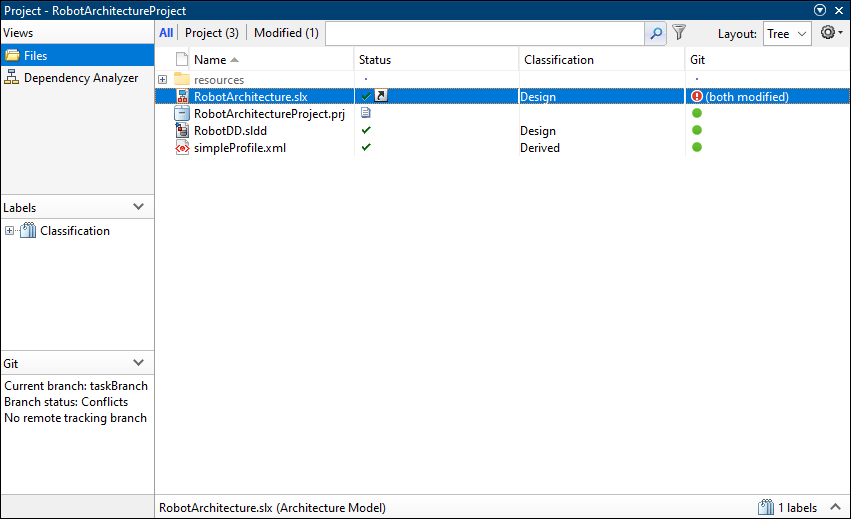Click the search magnifier icon
The height and width of the screenshot is (519, 851).
[x=656, y=33]
